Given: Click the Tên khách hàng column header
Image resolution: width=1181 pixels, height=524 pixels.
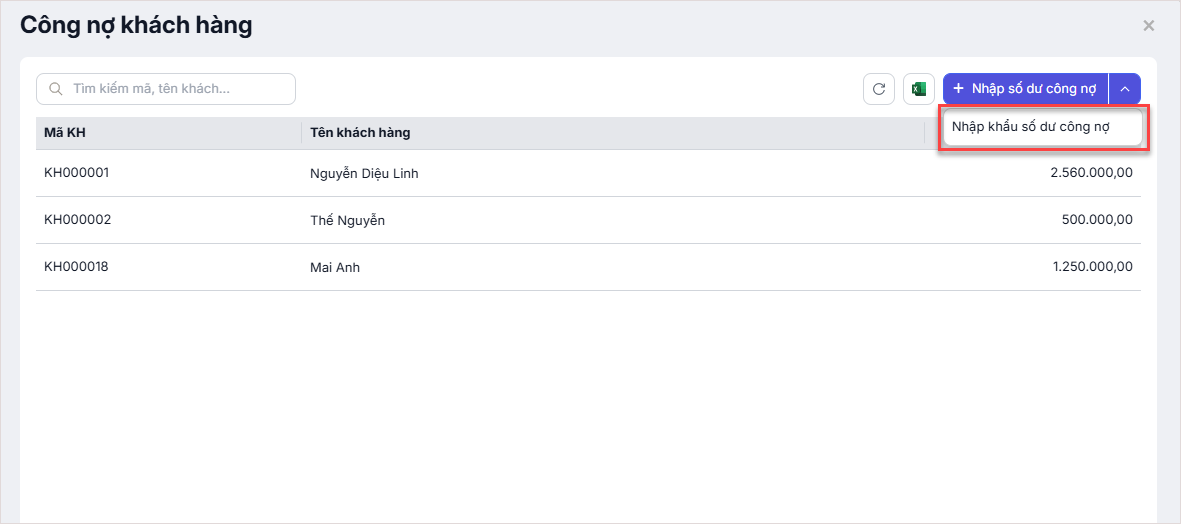Looking at the screenshot, I should pos(360,133).
